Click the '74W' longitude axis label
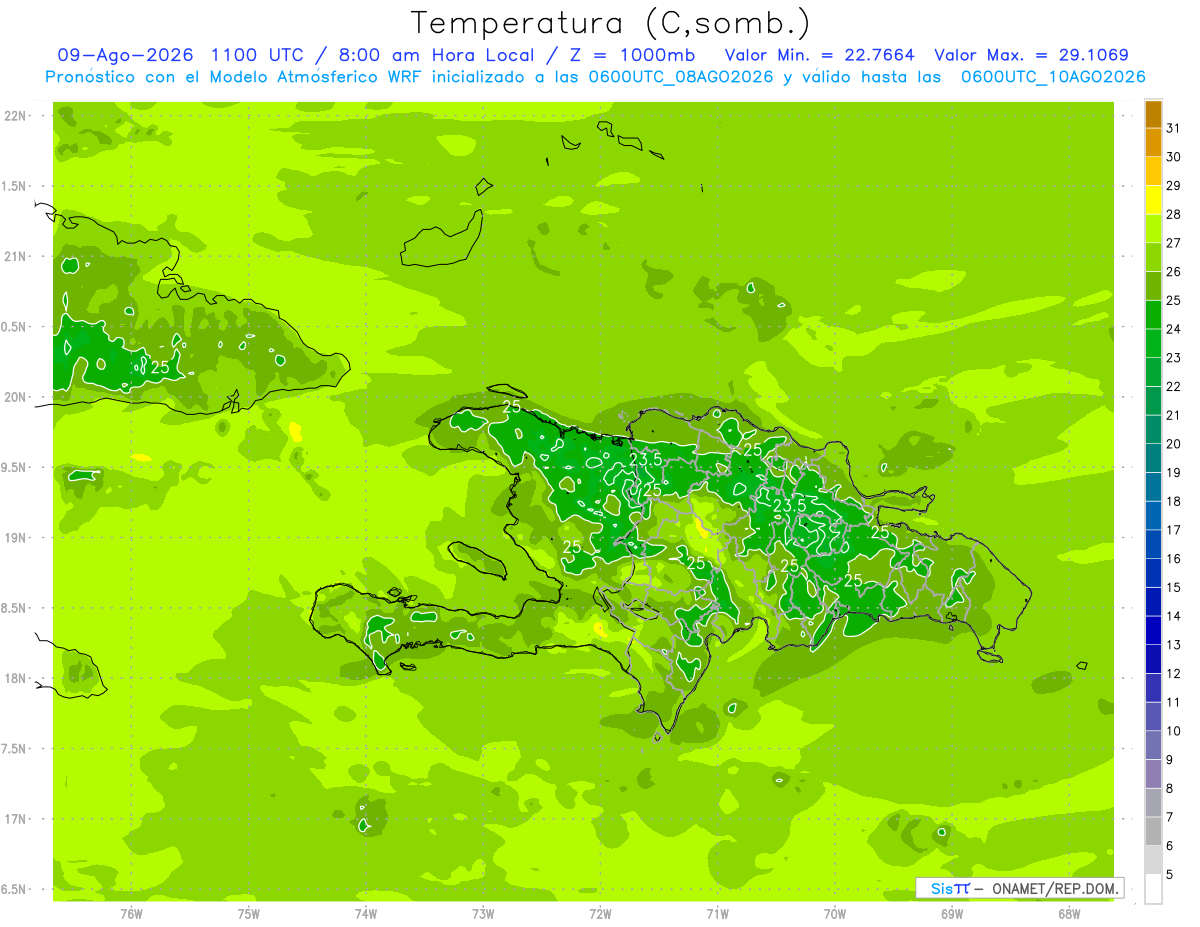The width and height of the screenshot is (1200, 927). pos(365,914)
